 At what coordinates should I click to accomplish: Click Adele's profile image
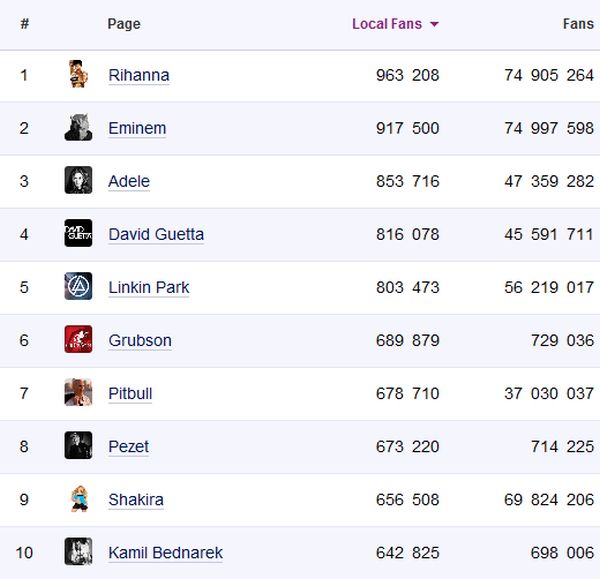pos(78,181)
